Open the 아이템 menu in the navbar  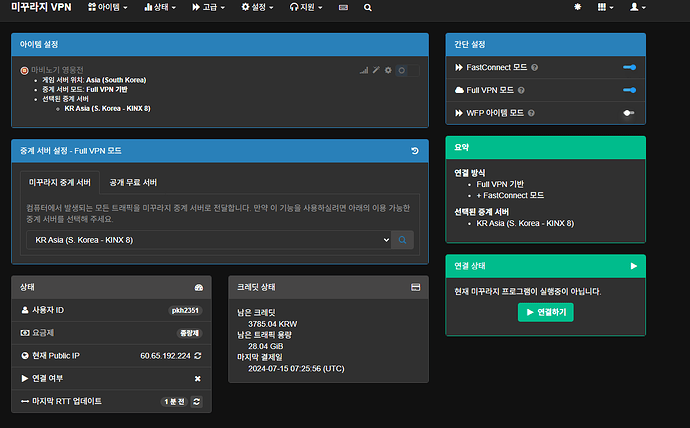tap(108, 7)
